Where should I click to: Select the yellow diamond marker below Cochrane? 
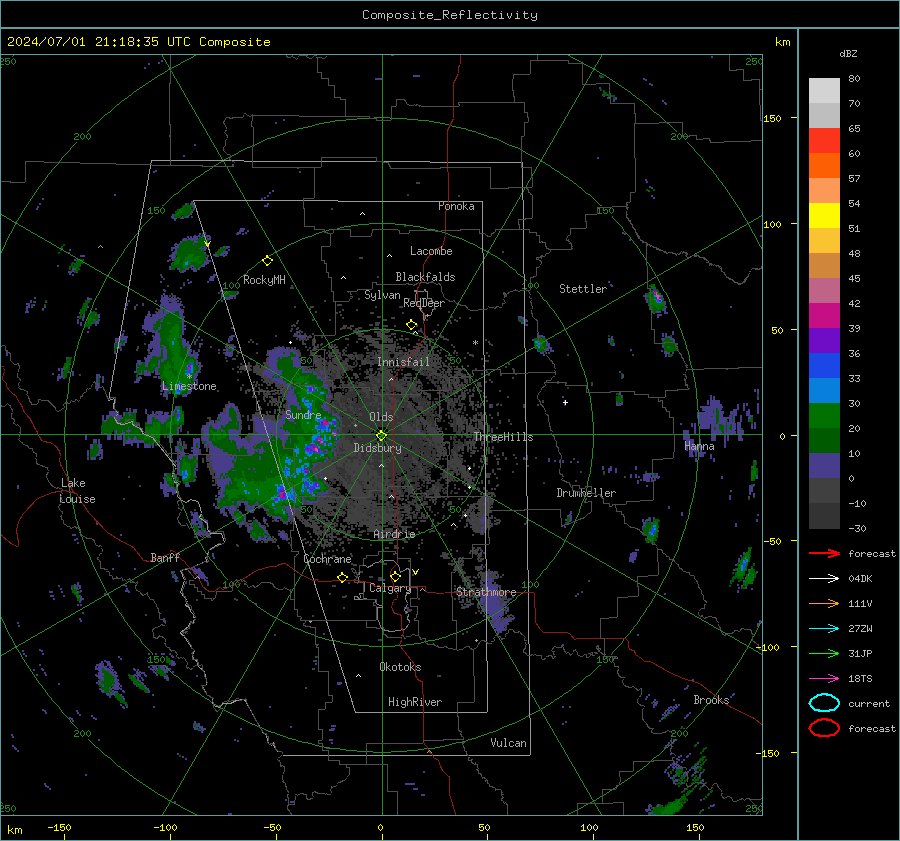(342, 577)
